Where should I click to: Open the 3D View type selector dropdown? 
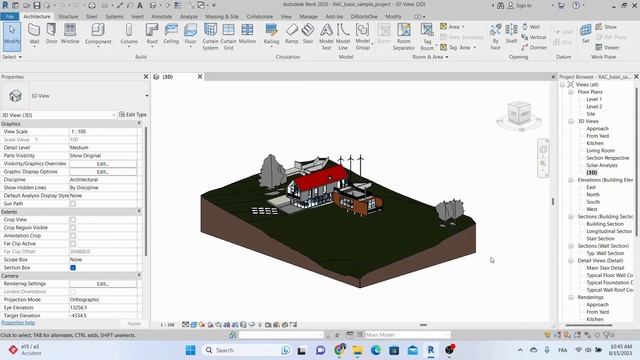[147, 96]
